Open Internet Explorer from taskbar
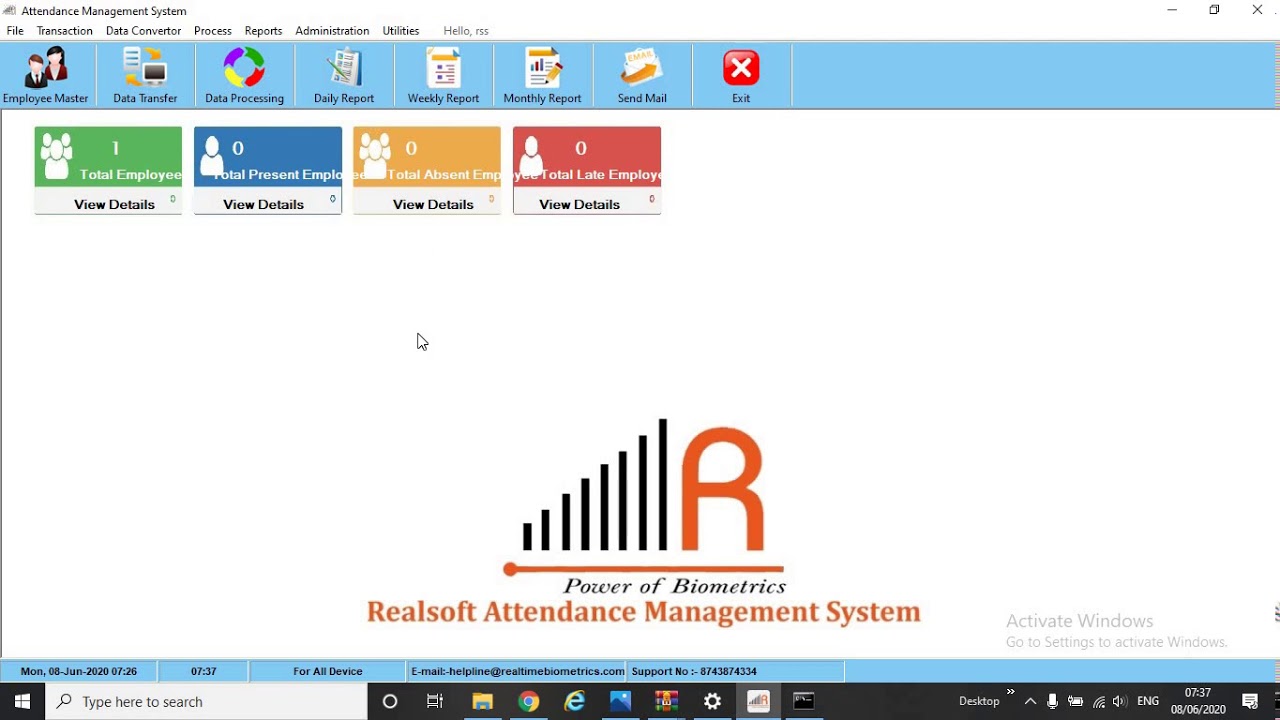Screen dimensions: 1280x720 coord(574,702)
